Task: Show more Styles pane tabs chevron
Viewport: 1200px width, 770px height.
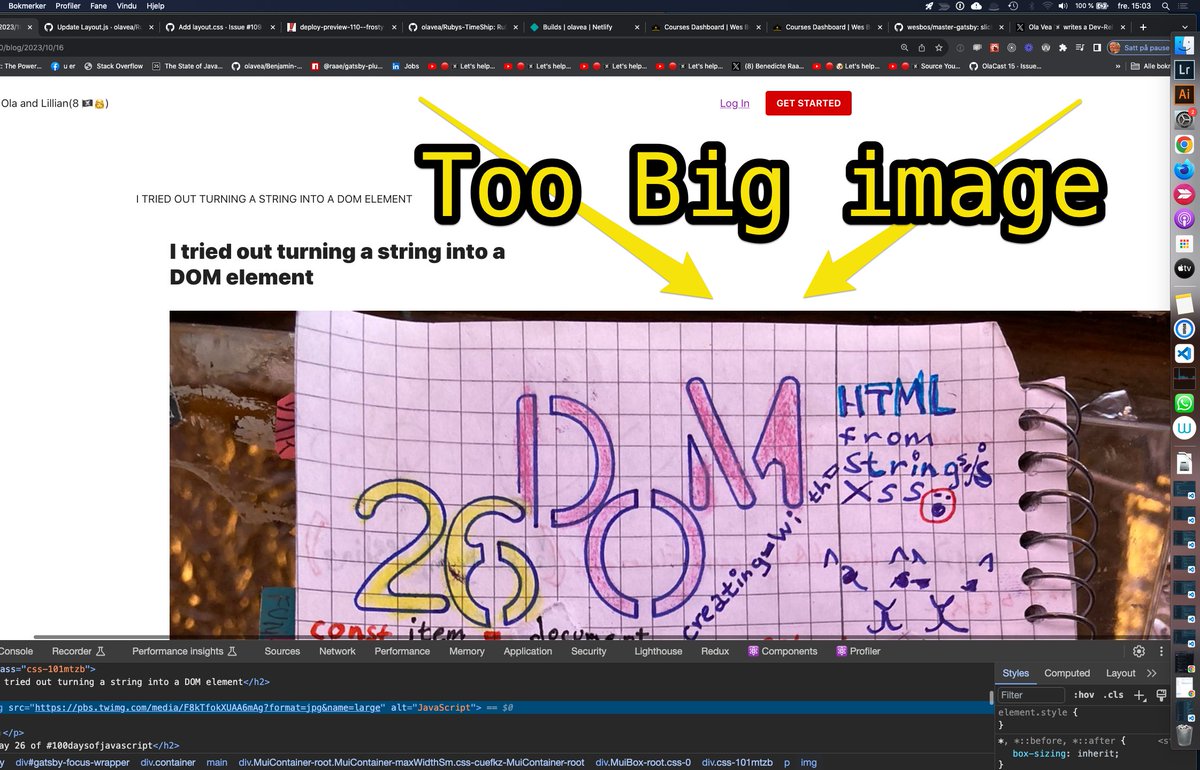Action: pyautogui.click(x=1152, y=673)
